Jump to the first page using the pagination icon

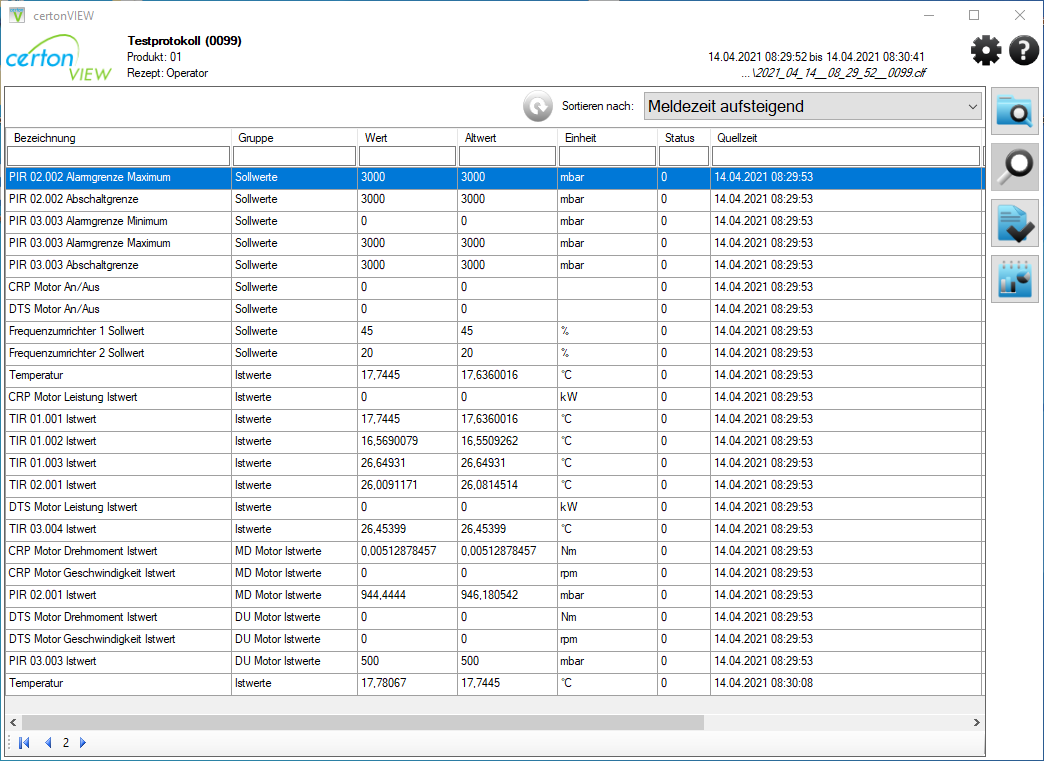pyautogui.click(x=23, y=743)
